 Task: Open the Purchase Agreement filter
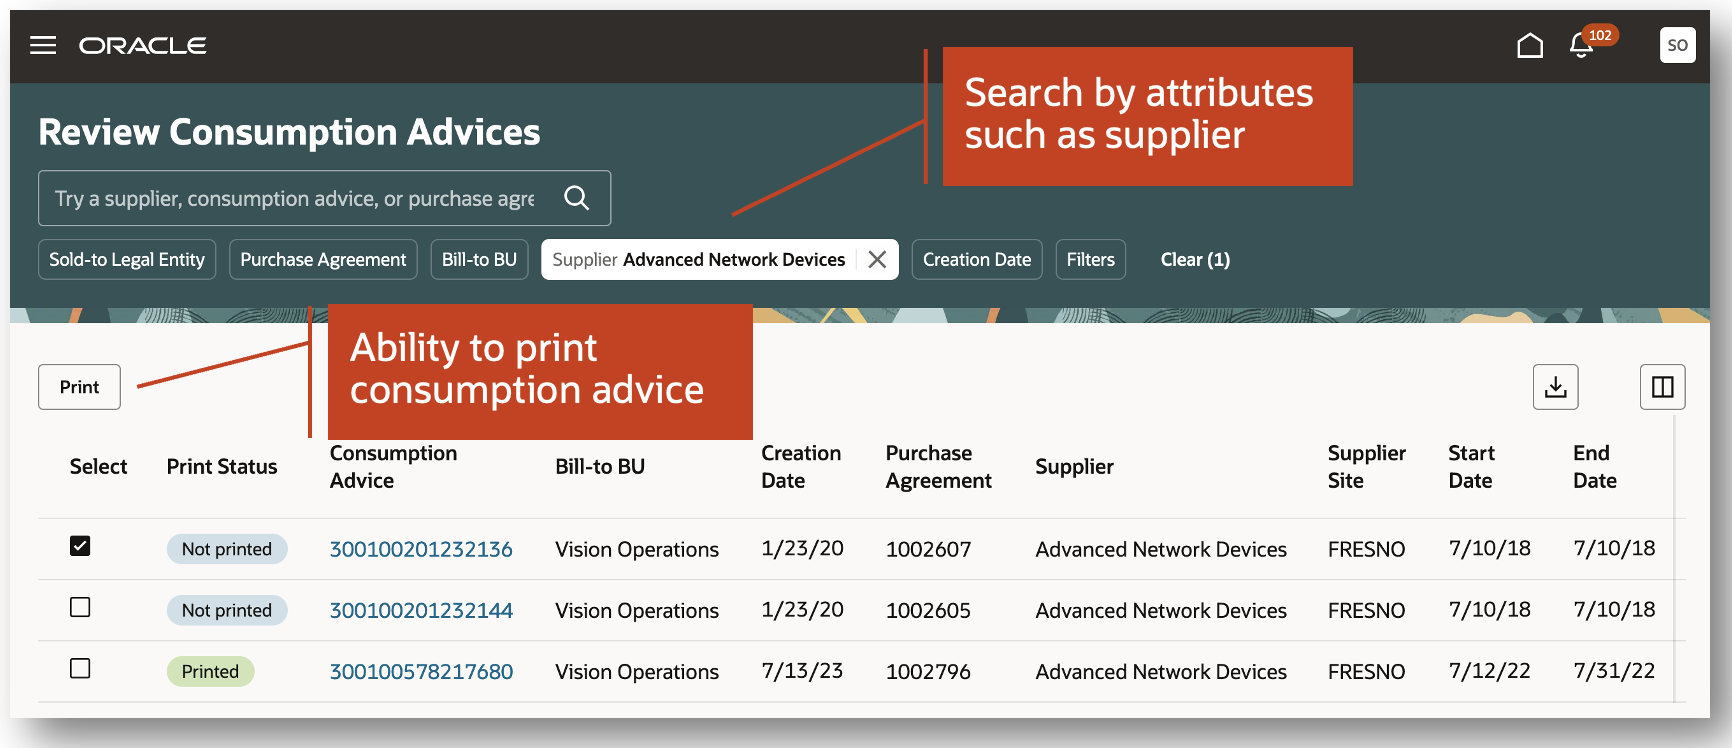click(x=323, y=259)
